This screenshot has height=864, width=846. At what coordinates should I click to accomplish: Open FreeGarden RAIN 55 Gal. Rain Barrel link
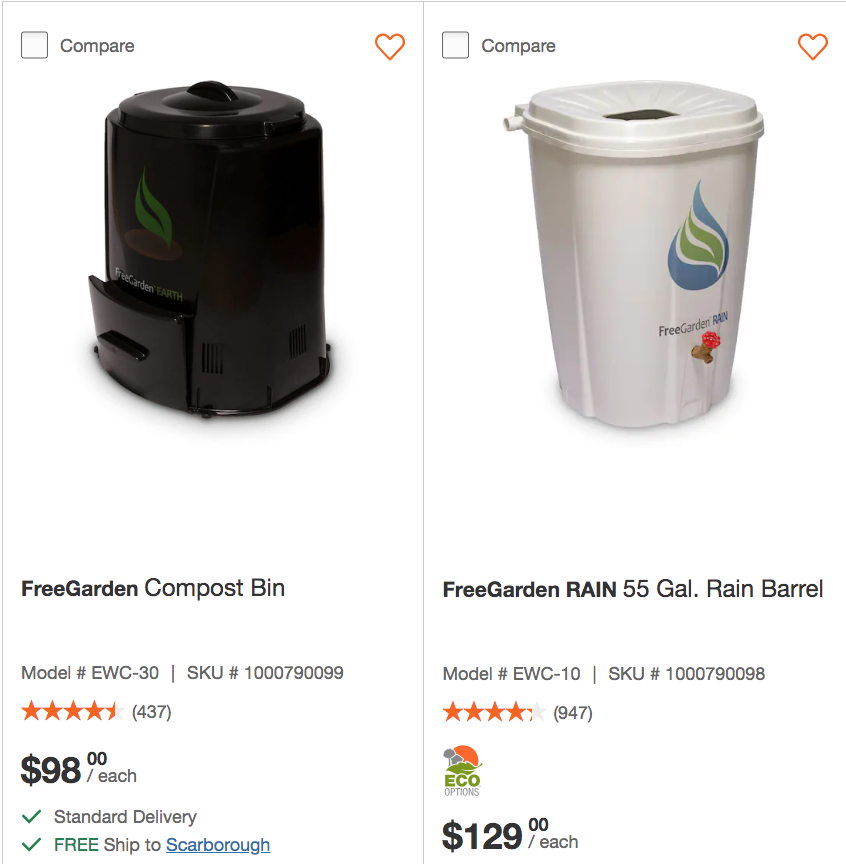pyautogui.click(x=633, y=589)
